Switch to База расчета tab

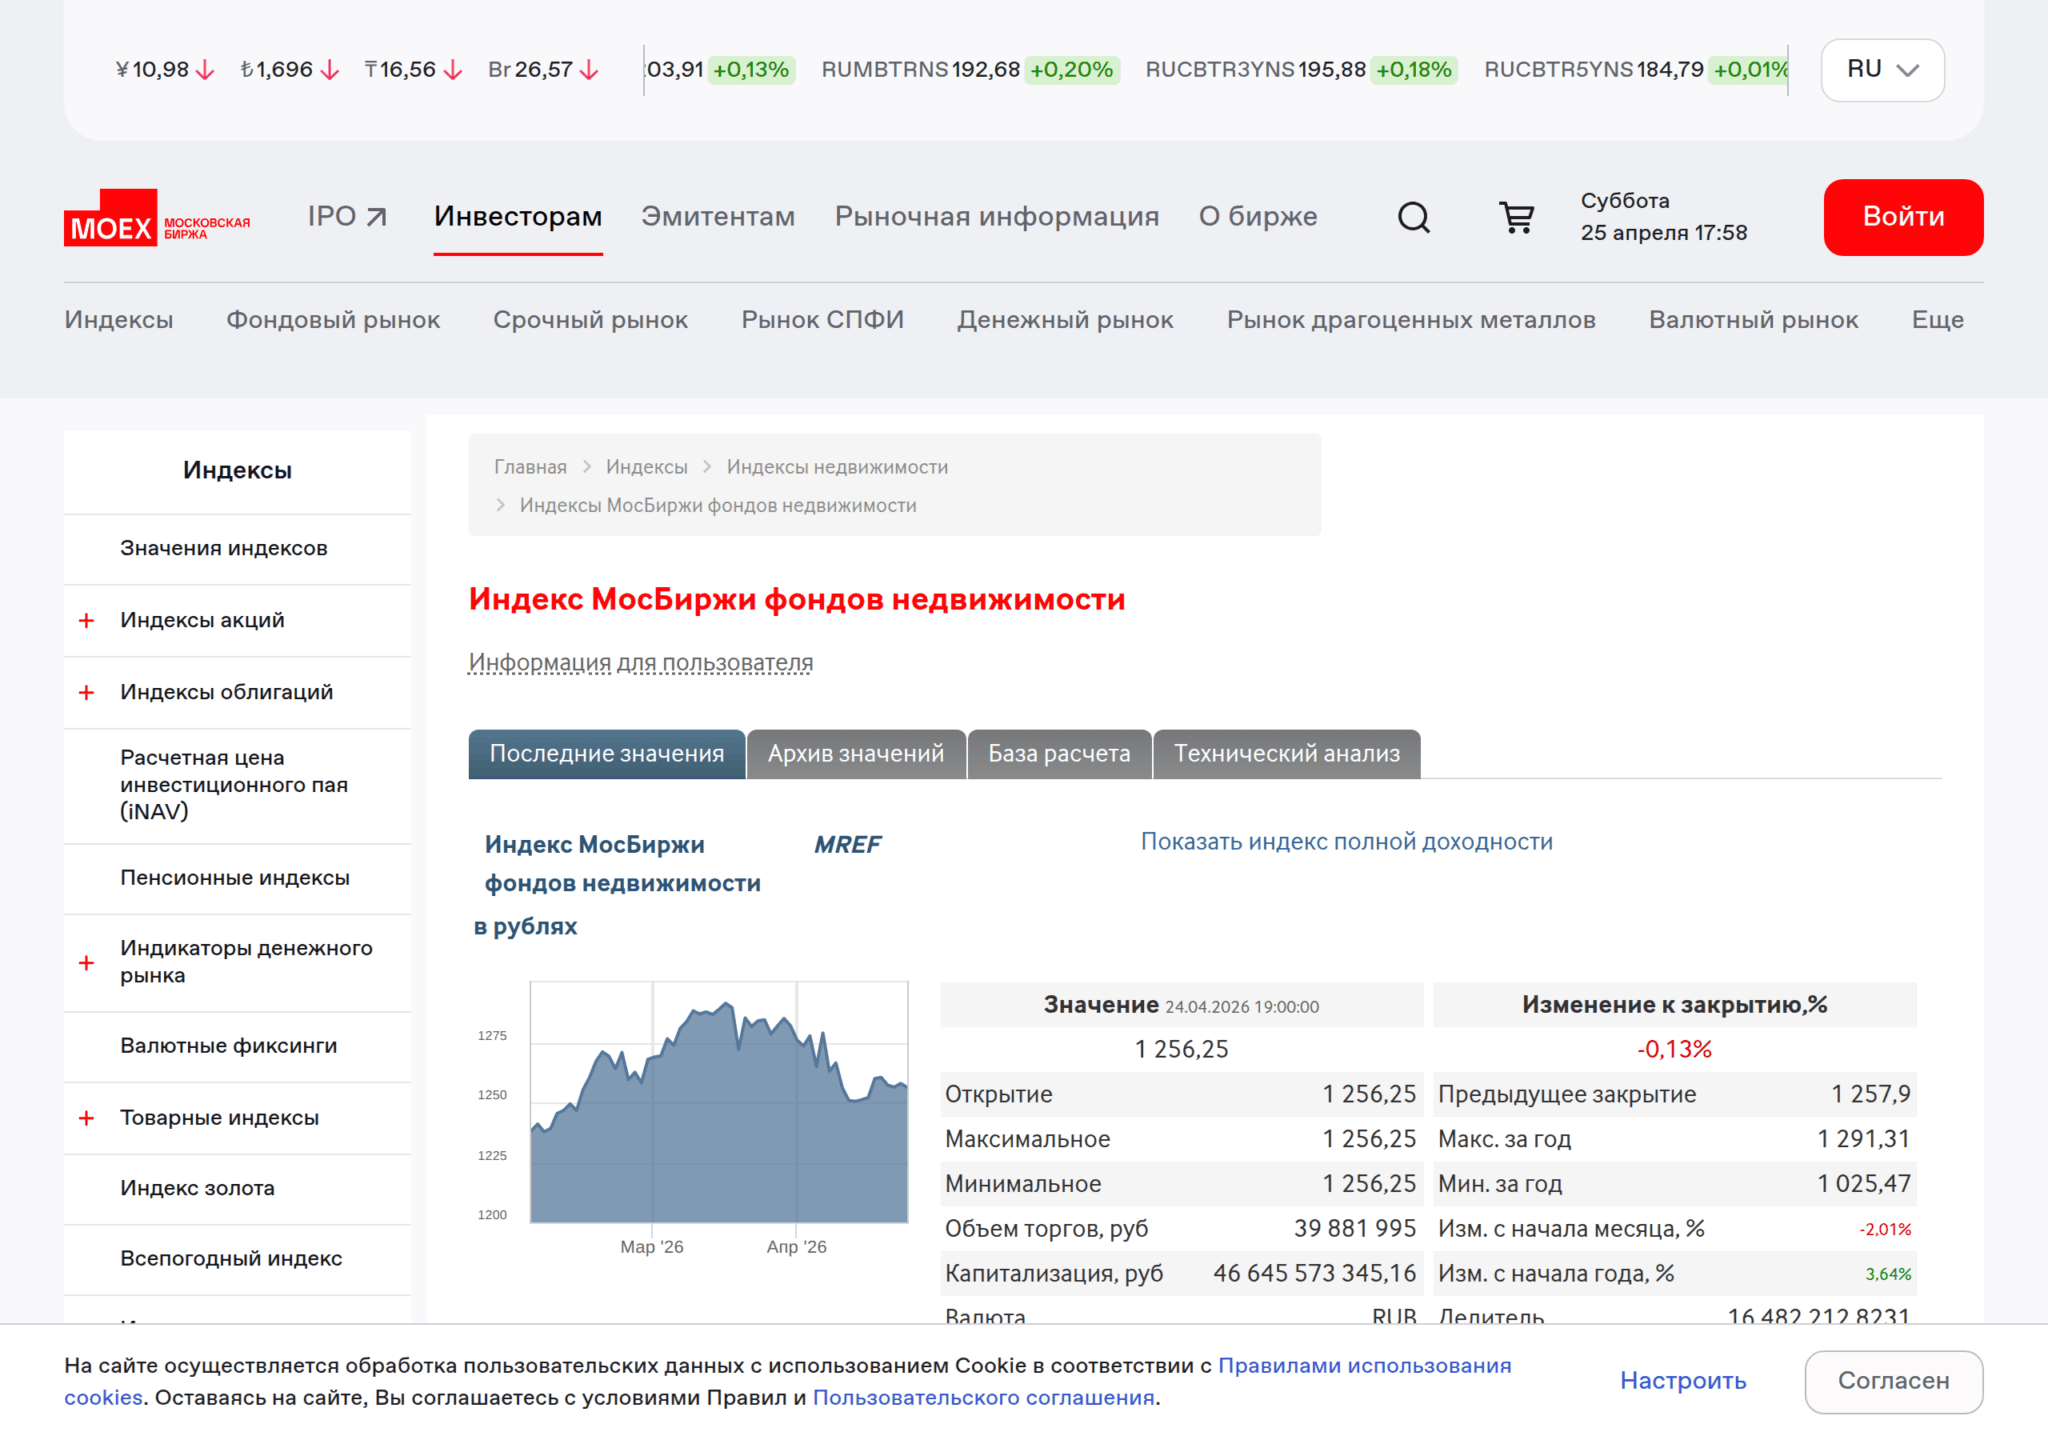click(1059, 754)
